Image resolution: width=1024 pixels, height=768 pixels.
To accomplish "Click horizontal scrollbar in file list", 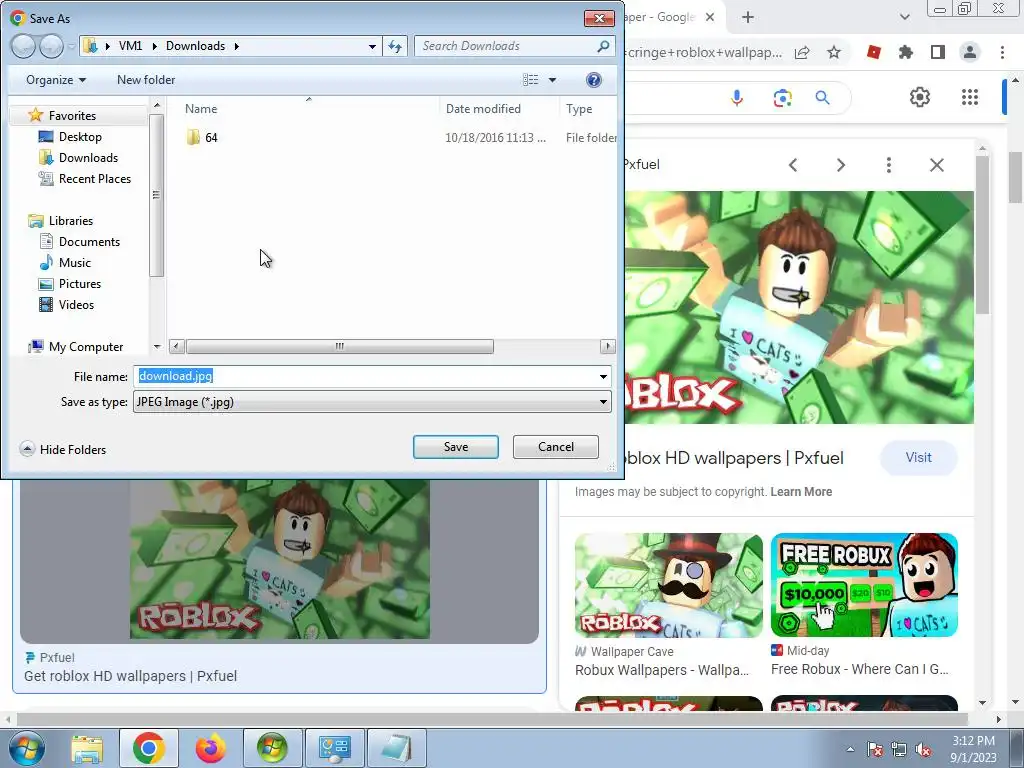I will point(340,346).
